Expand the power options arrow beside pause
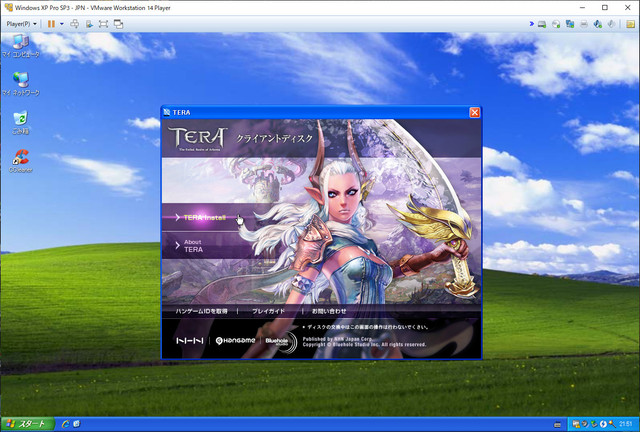The image size is (640, 432). [62, 24]
